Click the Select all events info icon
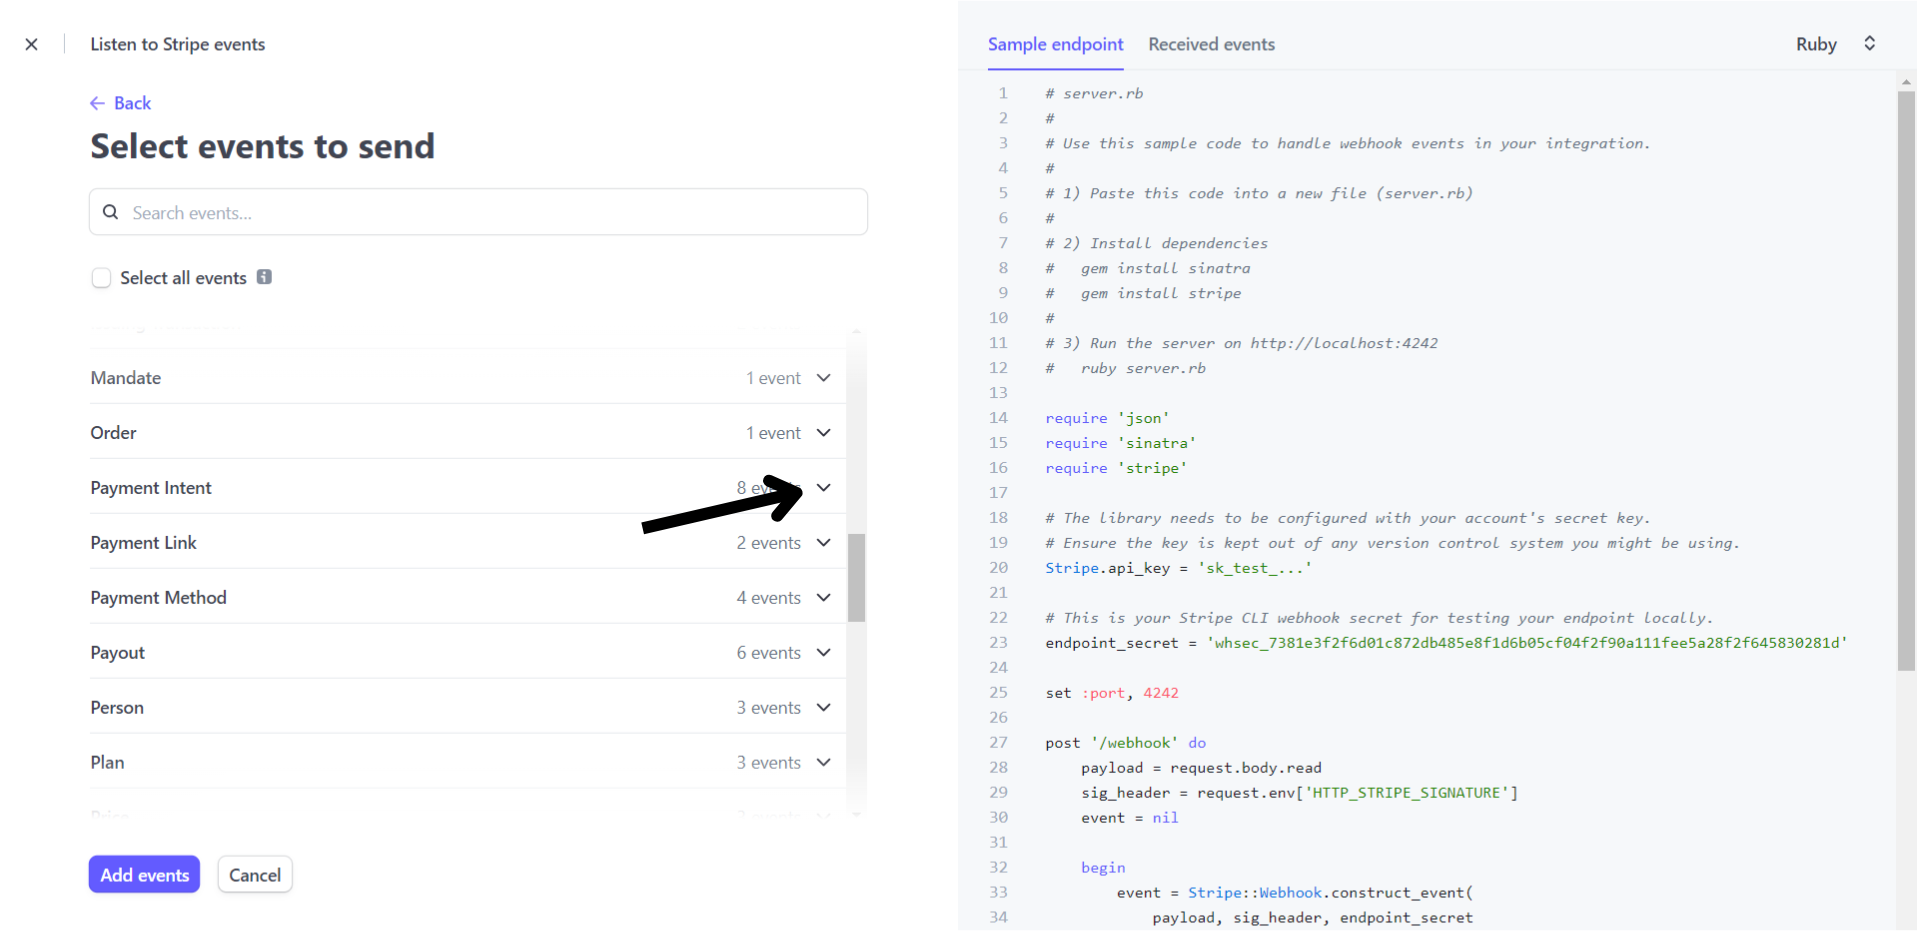The image size is (1917, 931). pyautogui.click(x=264, y=277)
